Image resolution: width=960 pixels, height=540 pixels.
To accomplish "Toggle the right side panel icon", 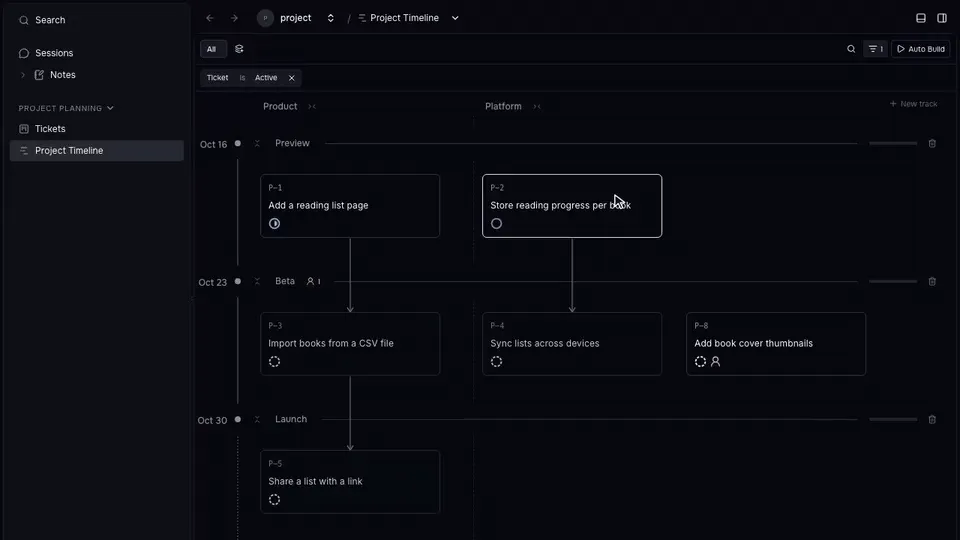I will (942, 18).
